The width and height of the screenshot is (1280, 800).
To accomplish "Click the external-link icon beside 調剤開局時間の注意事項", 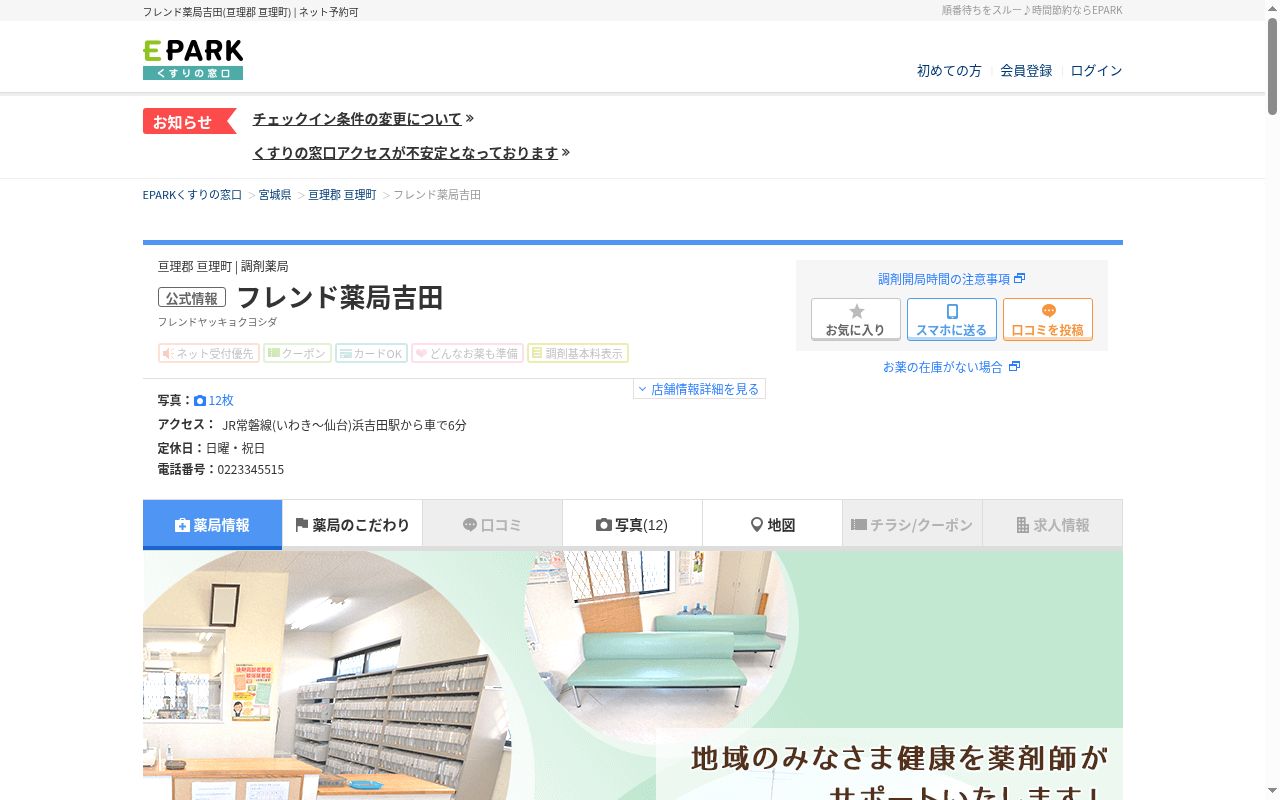I will point(1020,279).
